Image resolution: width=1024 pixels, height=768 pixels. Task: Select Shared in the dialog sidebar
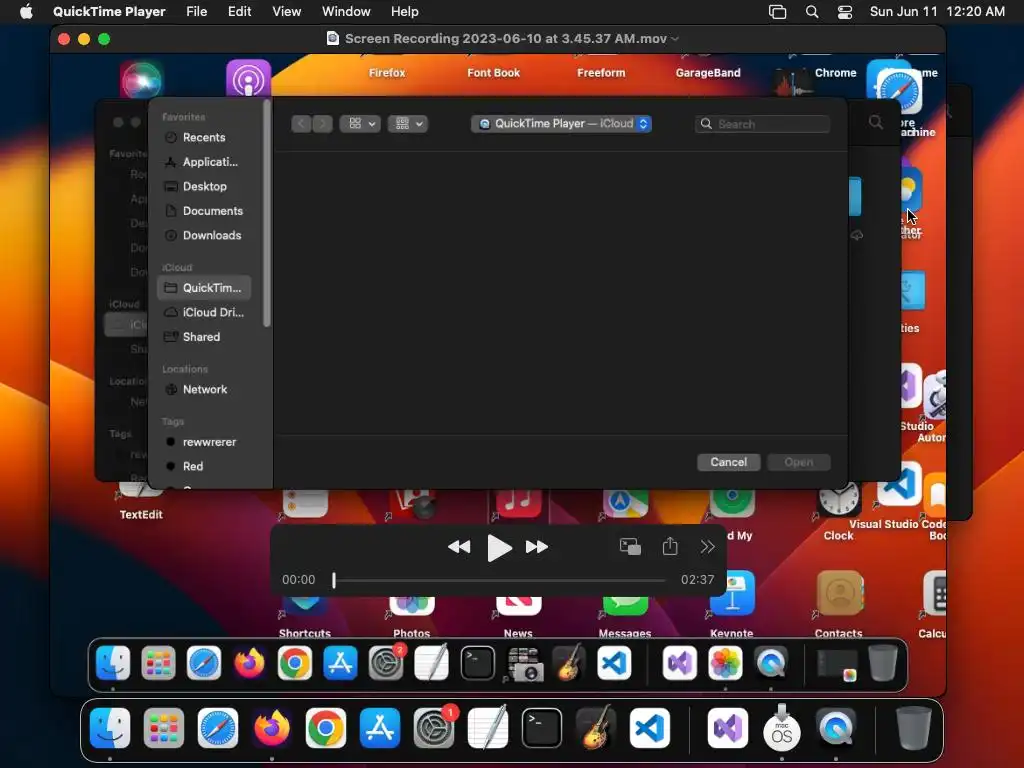204,337
